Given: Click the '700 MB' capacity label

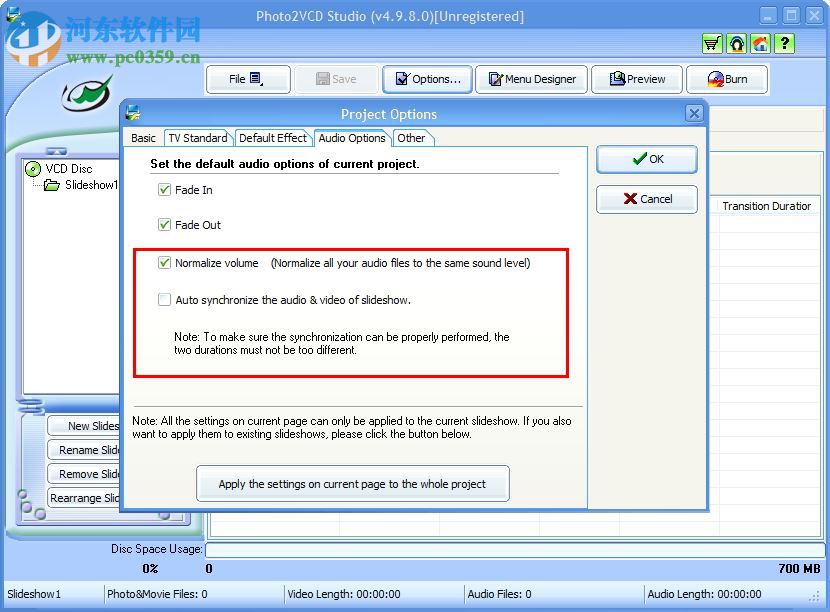Looking at the screenshot, I should (x=799, y=569).
